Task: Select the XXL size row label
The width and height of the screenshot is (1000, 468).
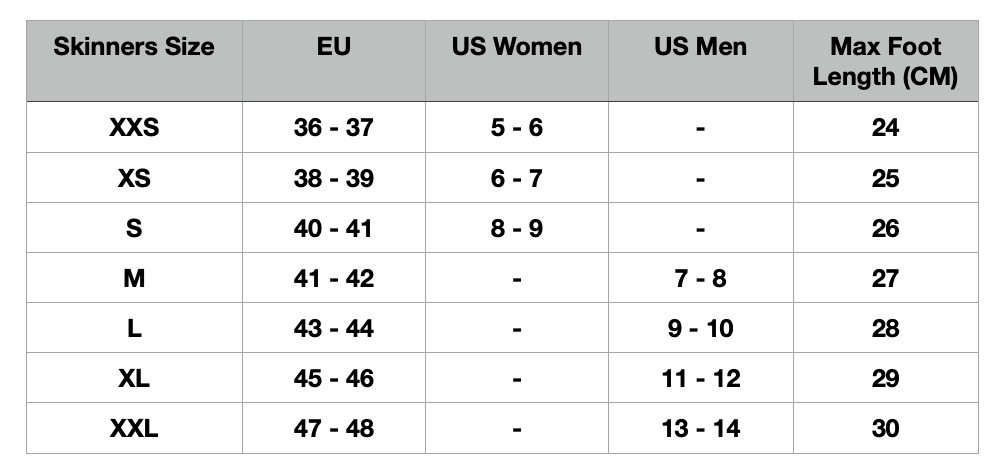Action: click(x=134, y=428)
